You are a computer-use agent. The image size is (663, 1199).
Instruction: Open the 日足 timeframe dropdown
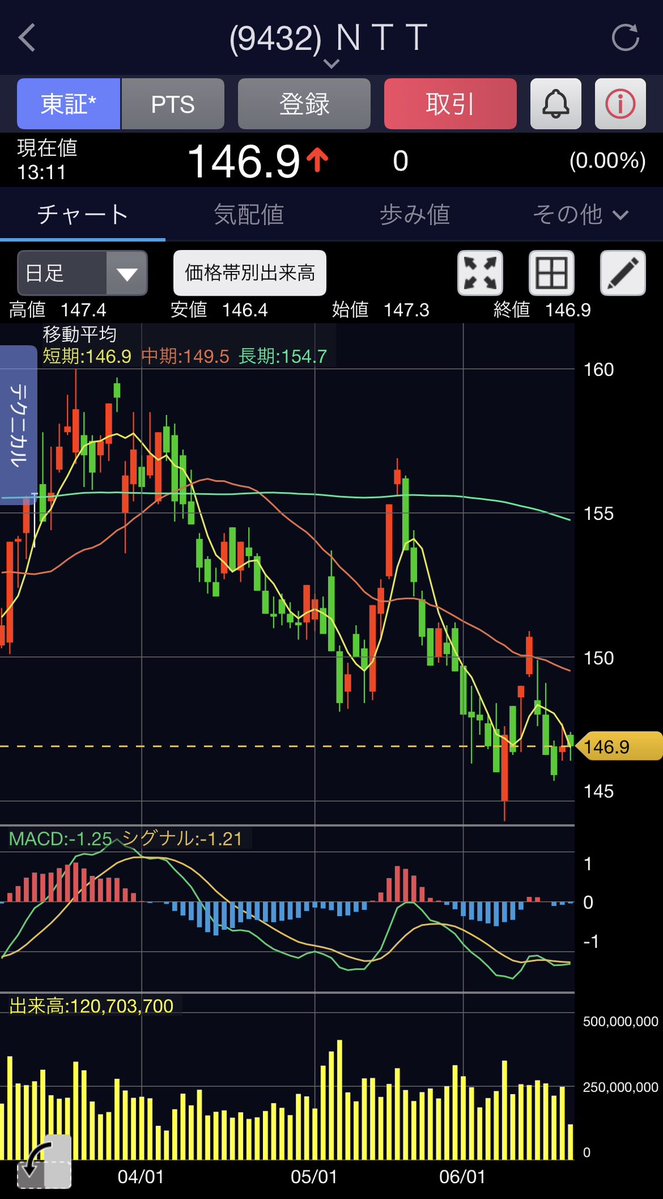tap(82, 273)
